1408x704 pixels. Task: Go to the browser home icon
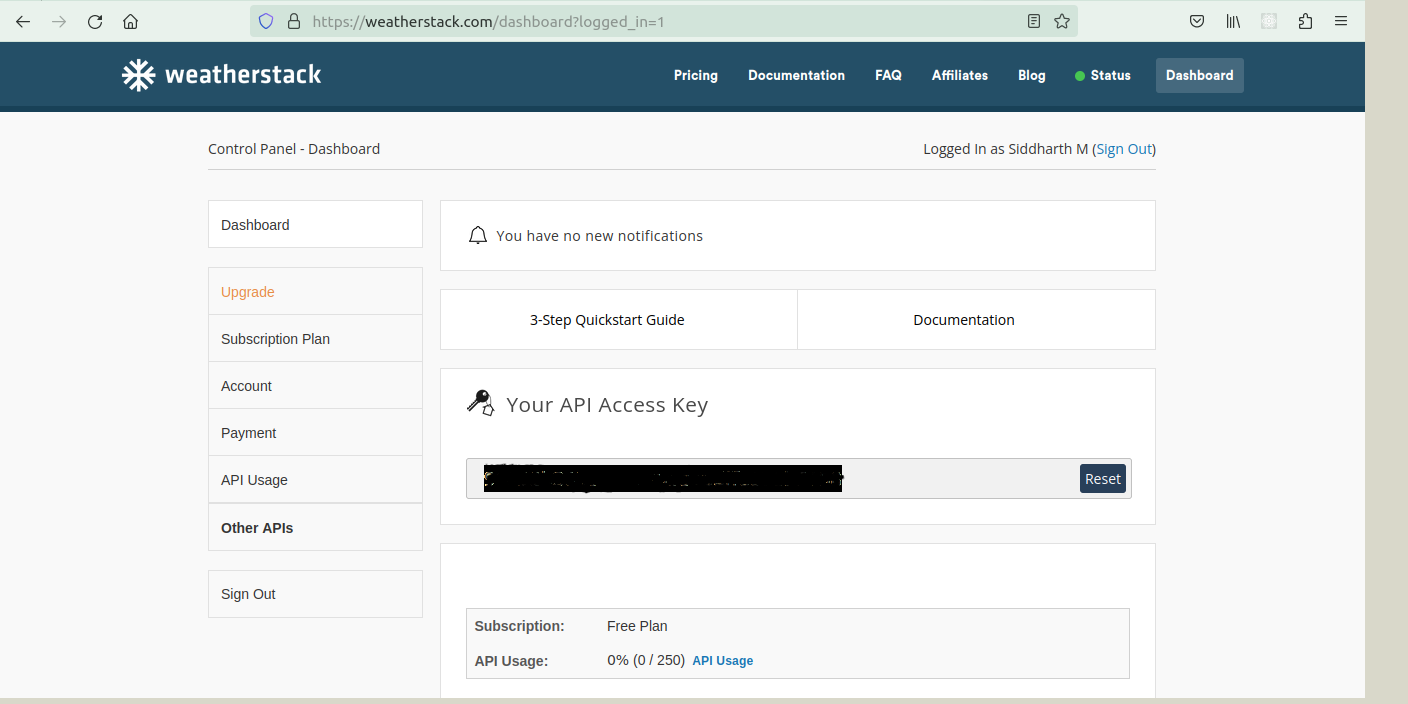(130, 21)
